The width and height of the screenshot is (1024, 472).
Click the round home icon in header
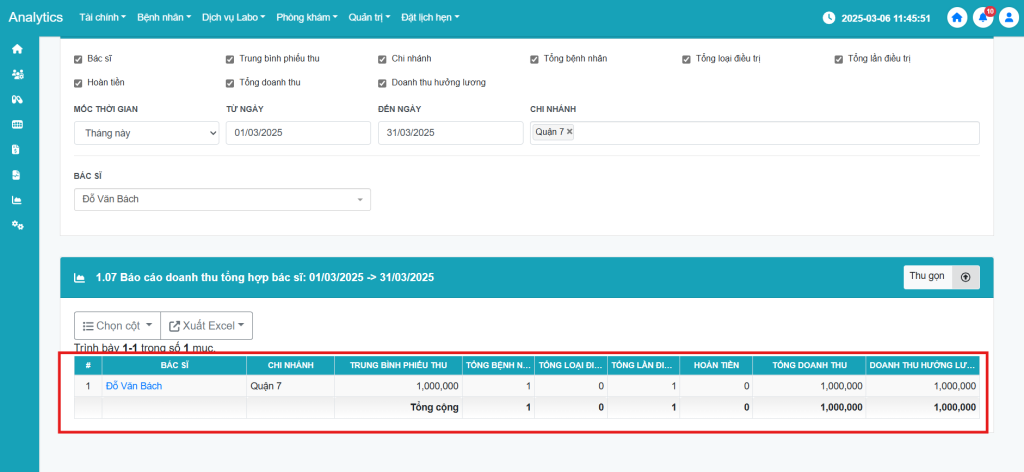pos(957,17)
